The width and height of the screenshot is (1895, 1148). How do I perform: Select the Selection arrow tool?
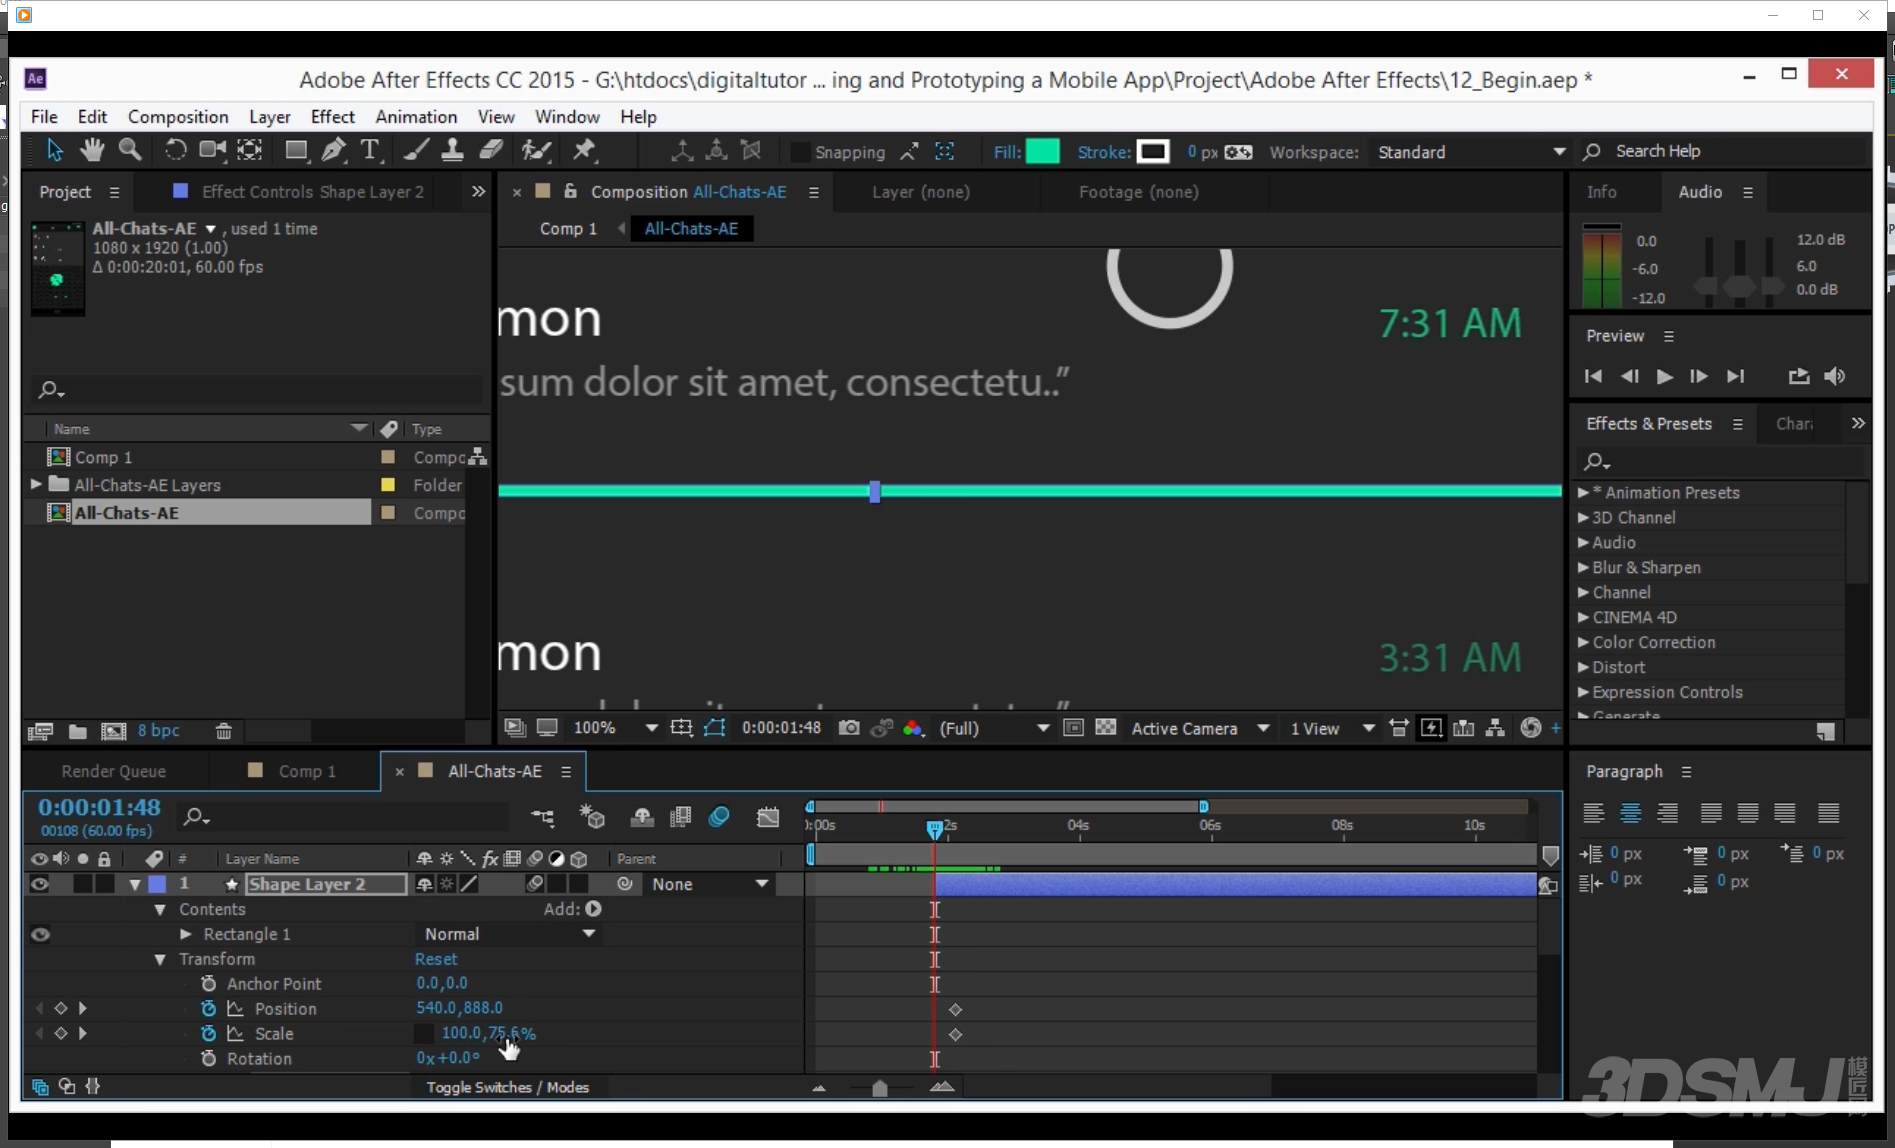pyautogui.click(x=55, y=150)
